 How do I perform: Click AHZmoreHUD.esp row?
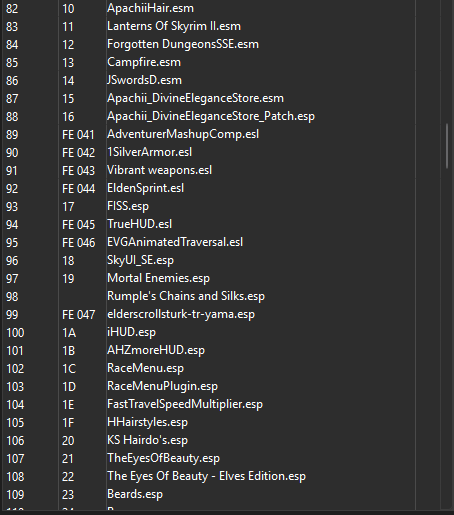pyautogui.click(x=156, y=350)
